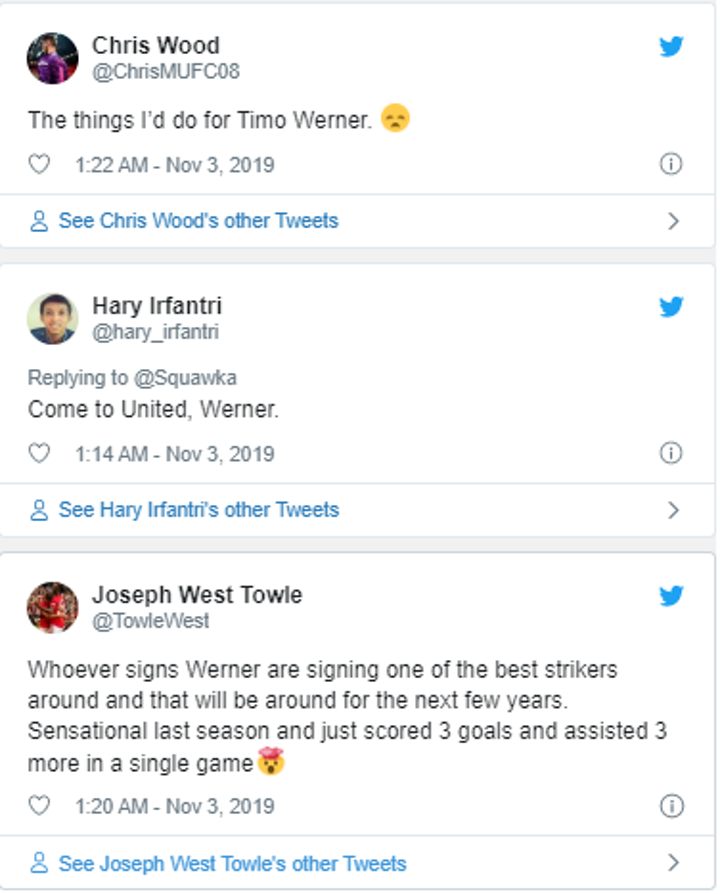Open info icon on Chris Wood's tweet
The width and height of the screenshot is (720, 894).
[x=671, y=164]
